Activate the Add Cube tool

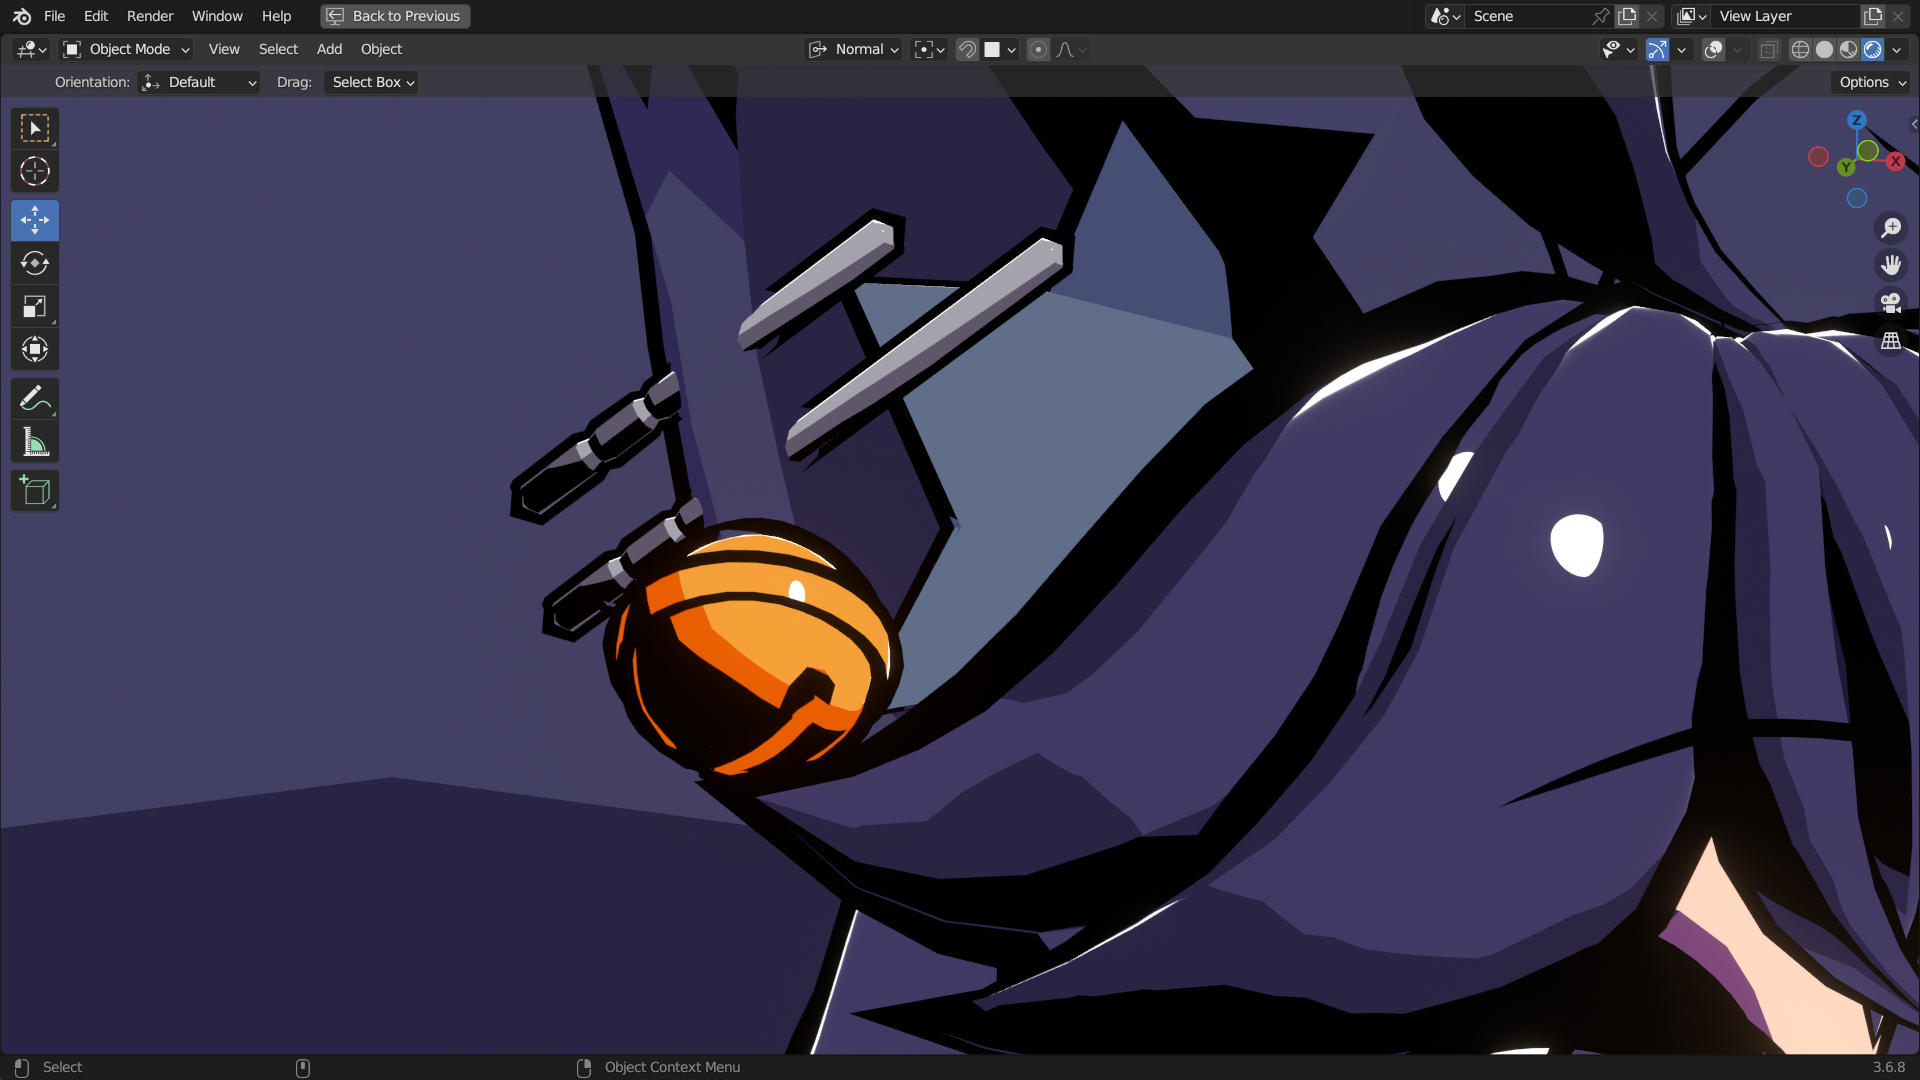[x=35, y=491]
